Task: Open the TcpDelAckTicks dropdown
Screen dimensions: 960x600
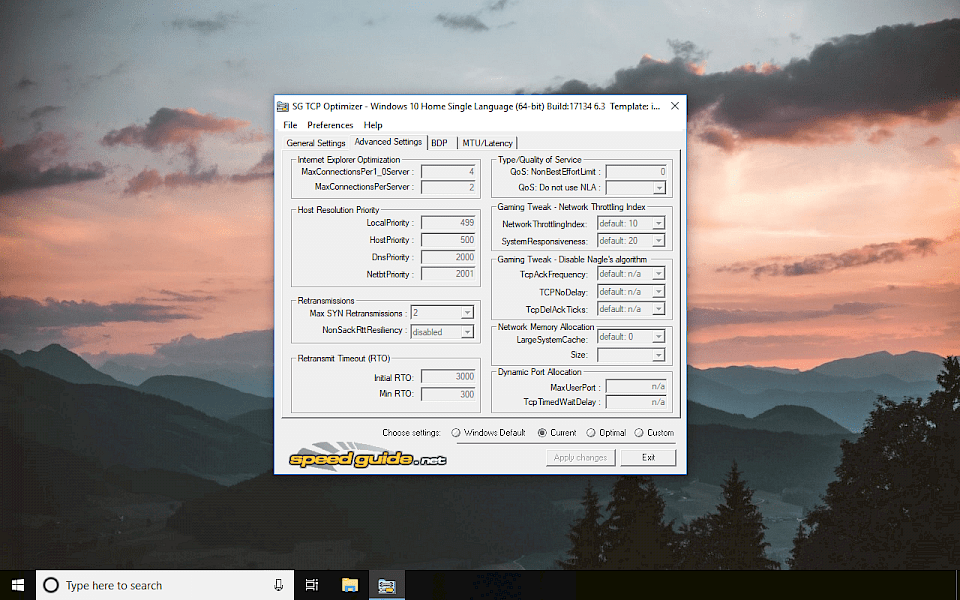Action: pos(658,309)
